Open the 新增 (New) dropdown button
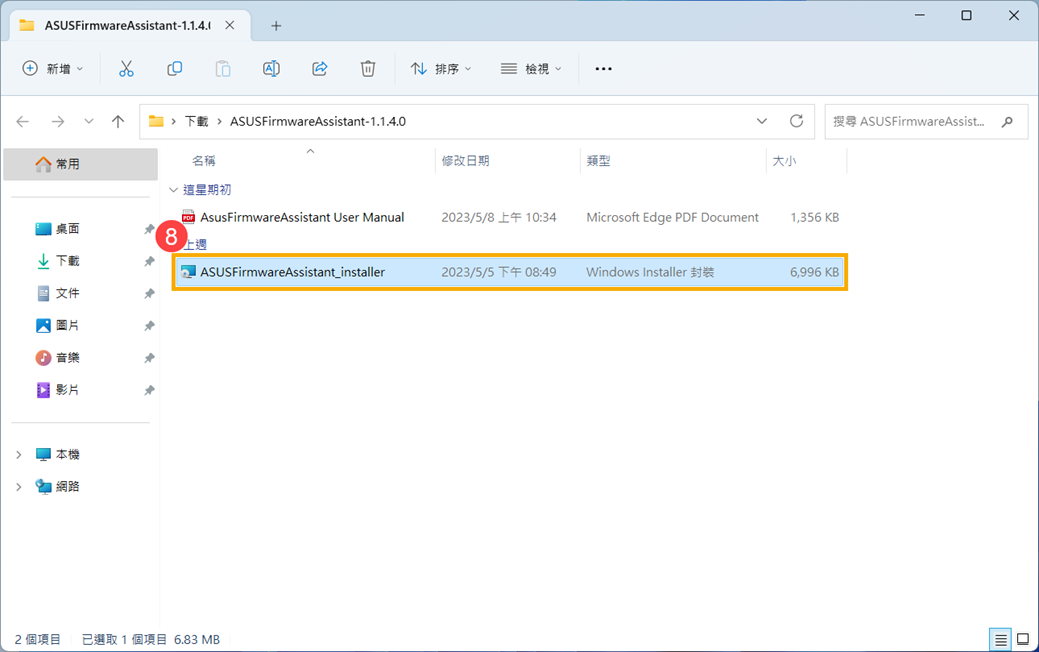This screenshot has height=652, width=1039. (x=53, y=69)
